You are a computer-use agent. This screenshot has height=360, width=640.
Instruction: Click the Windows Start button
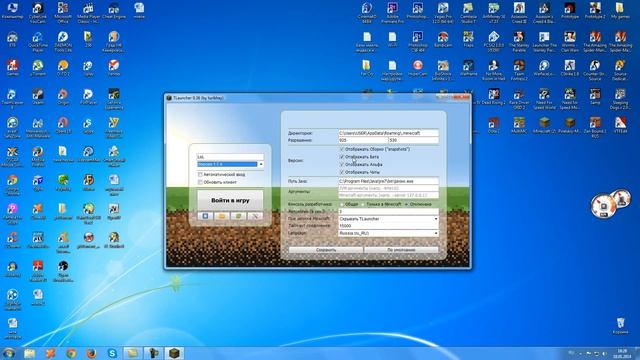pos(8,353)
